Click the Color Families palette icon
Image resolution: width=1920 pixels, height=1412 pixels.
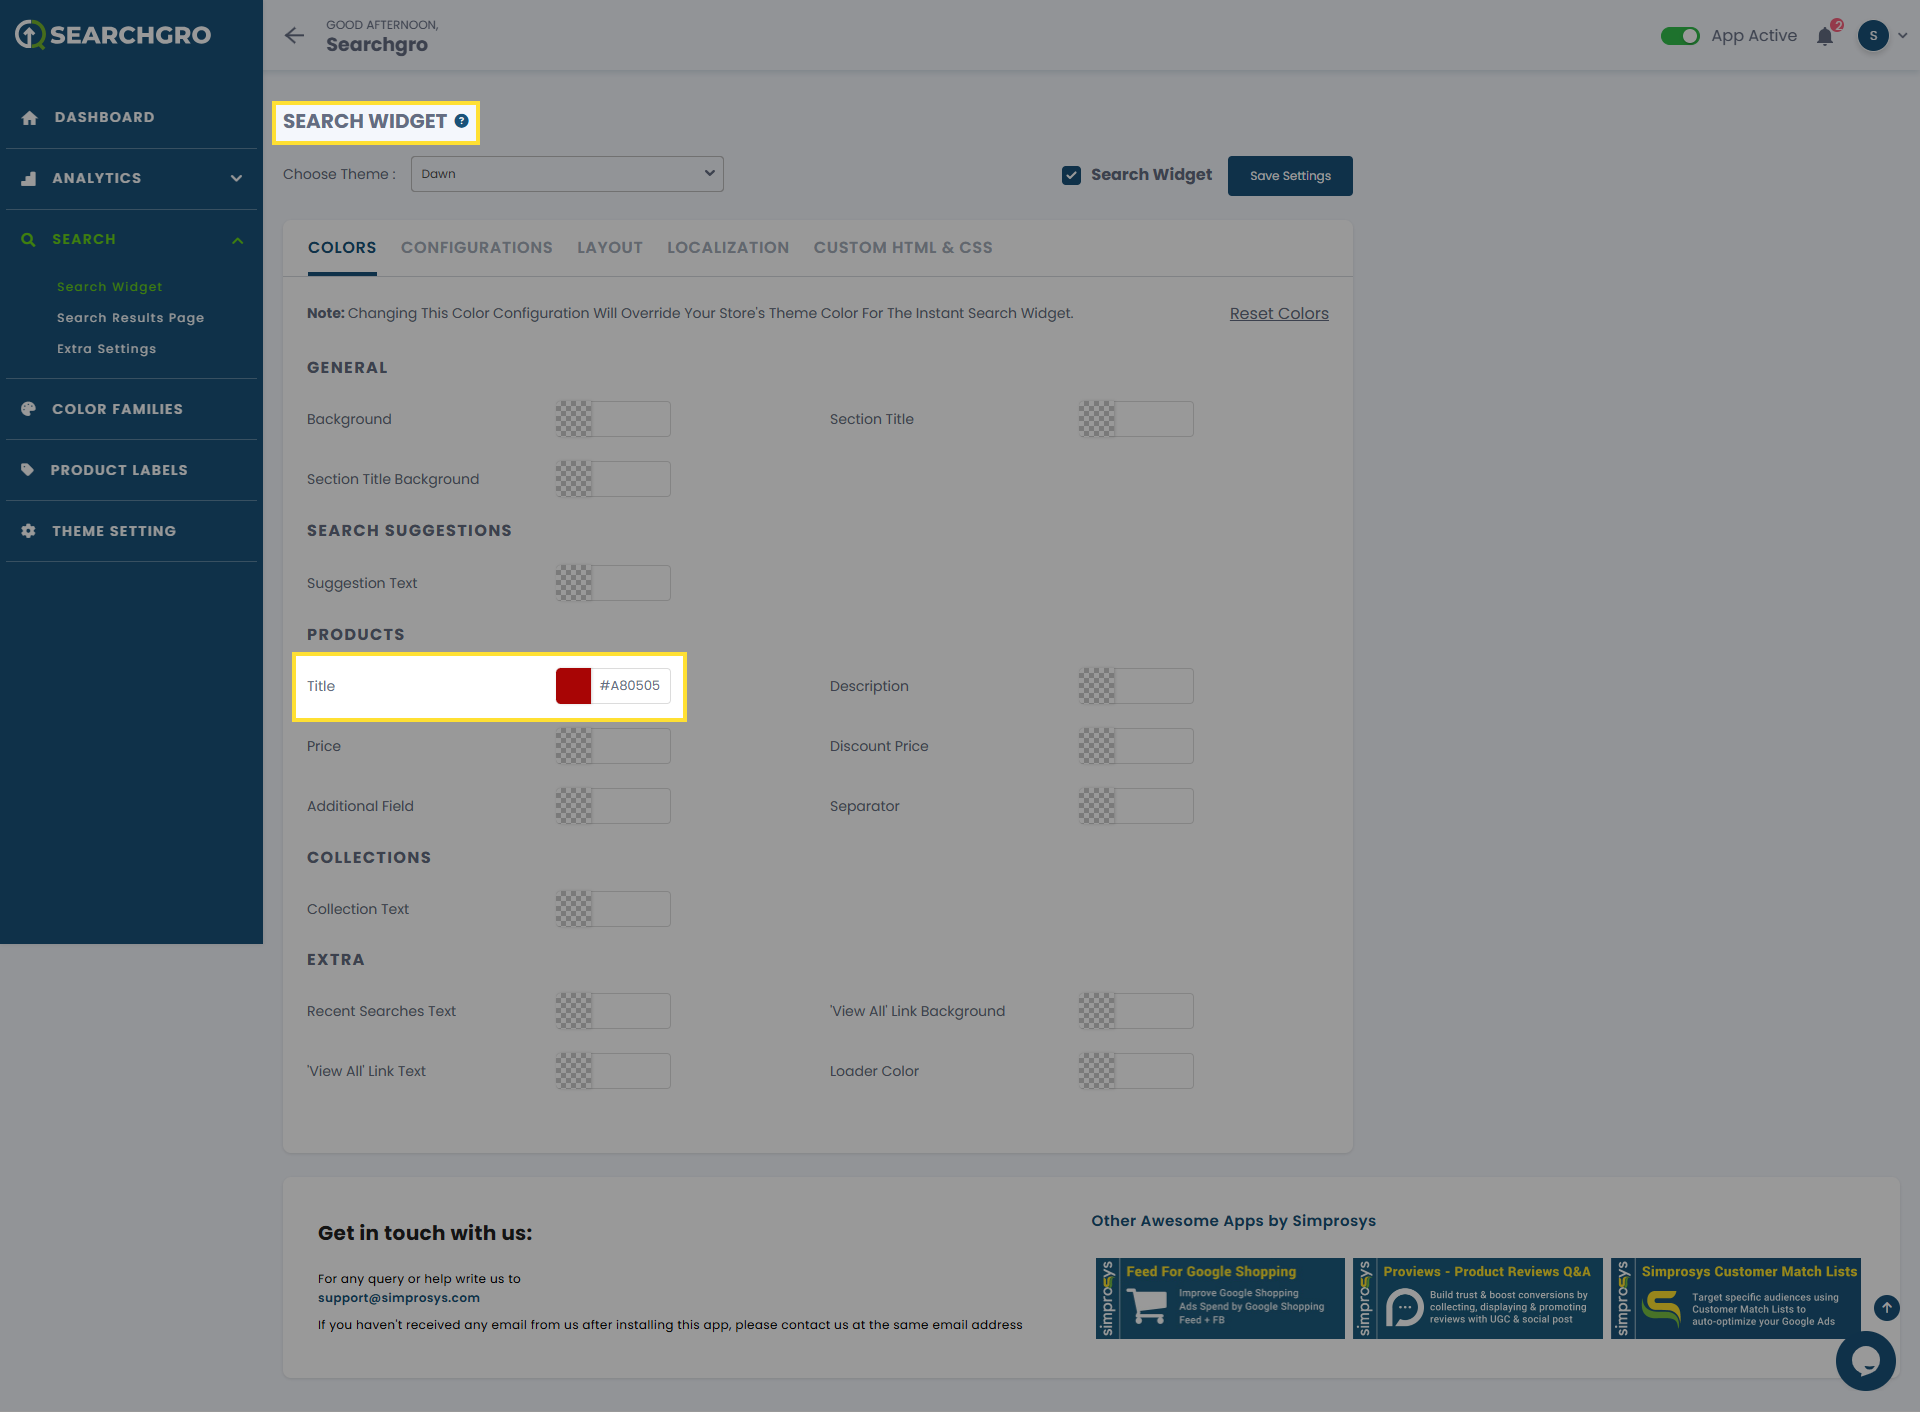coord(29,409)
